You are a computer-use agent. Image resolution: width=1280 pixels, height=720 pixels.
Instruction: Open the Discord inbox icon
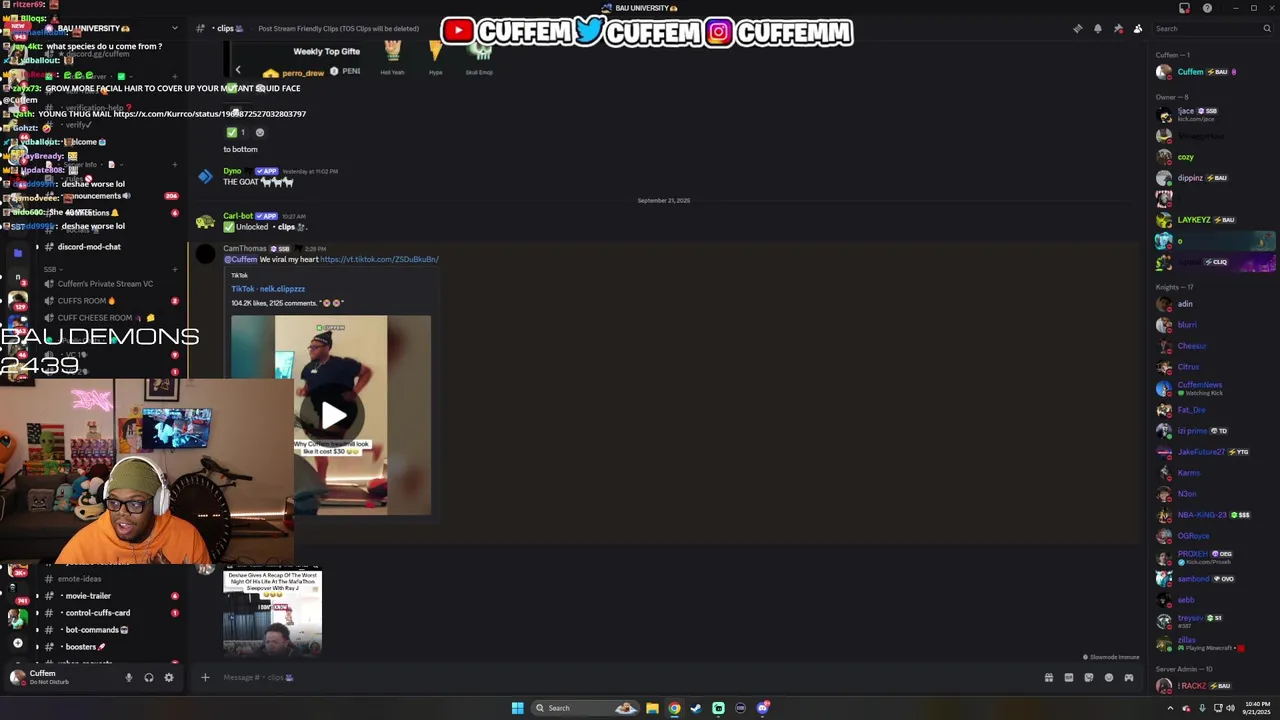click(1184, 8)
